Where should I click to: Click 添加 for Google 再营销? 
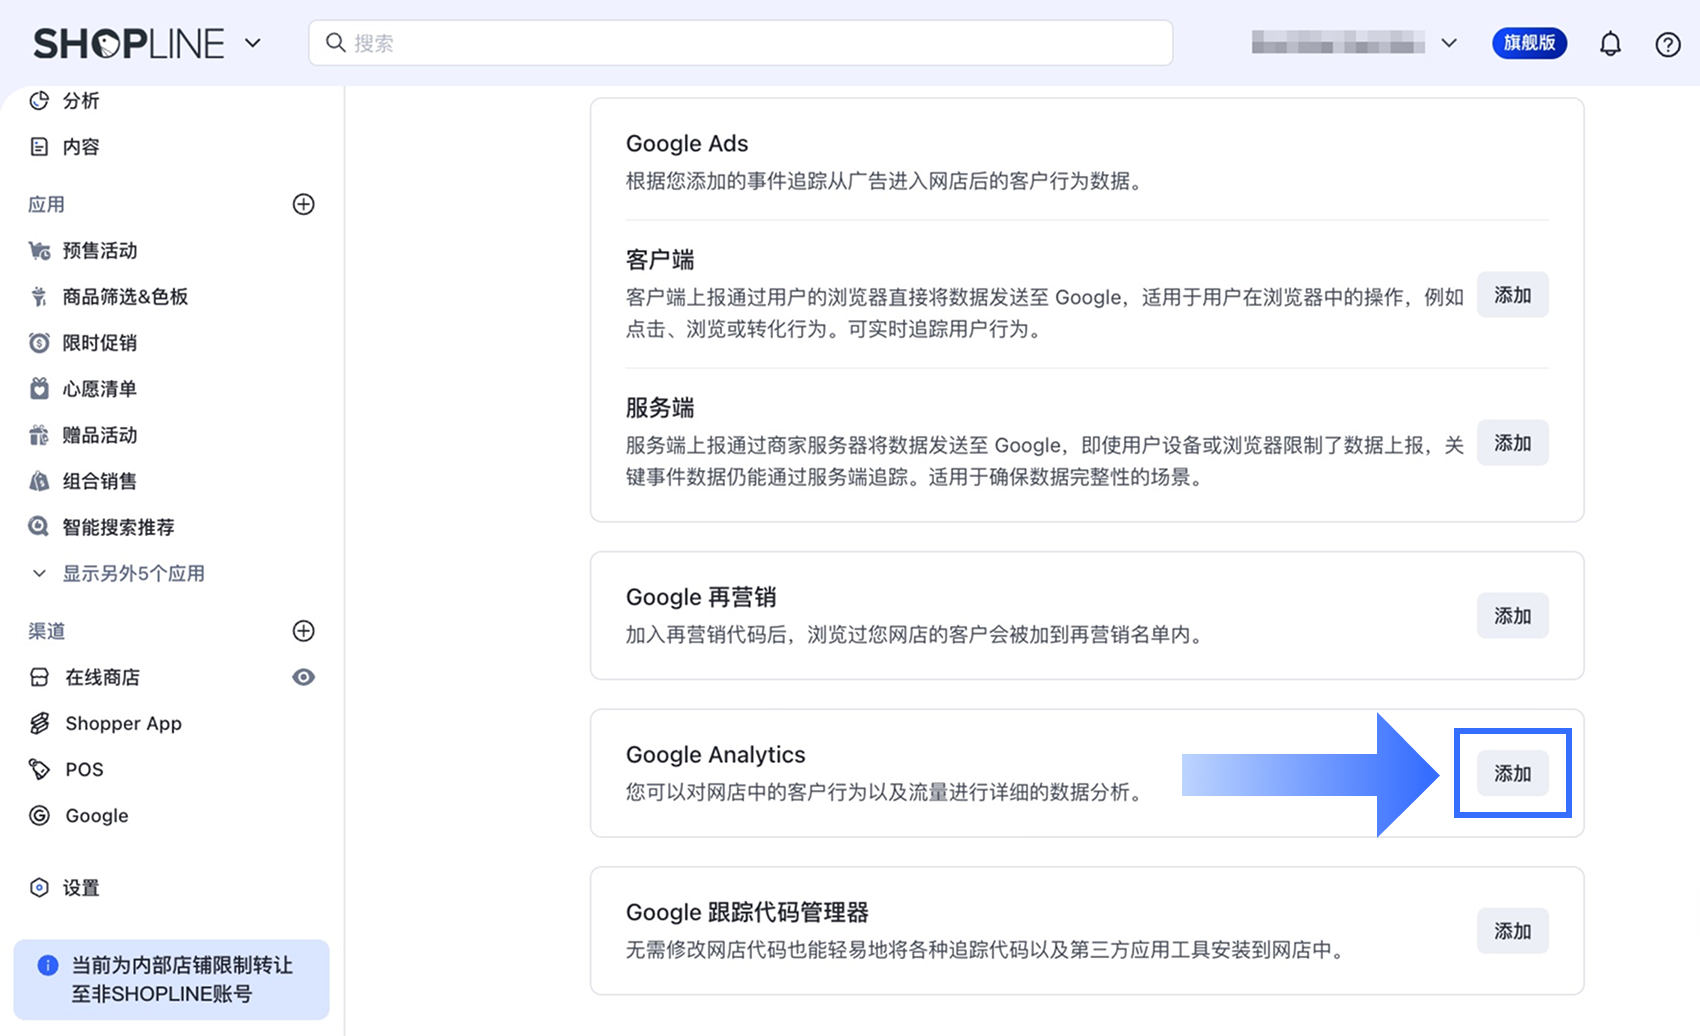[1512, 616]
